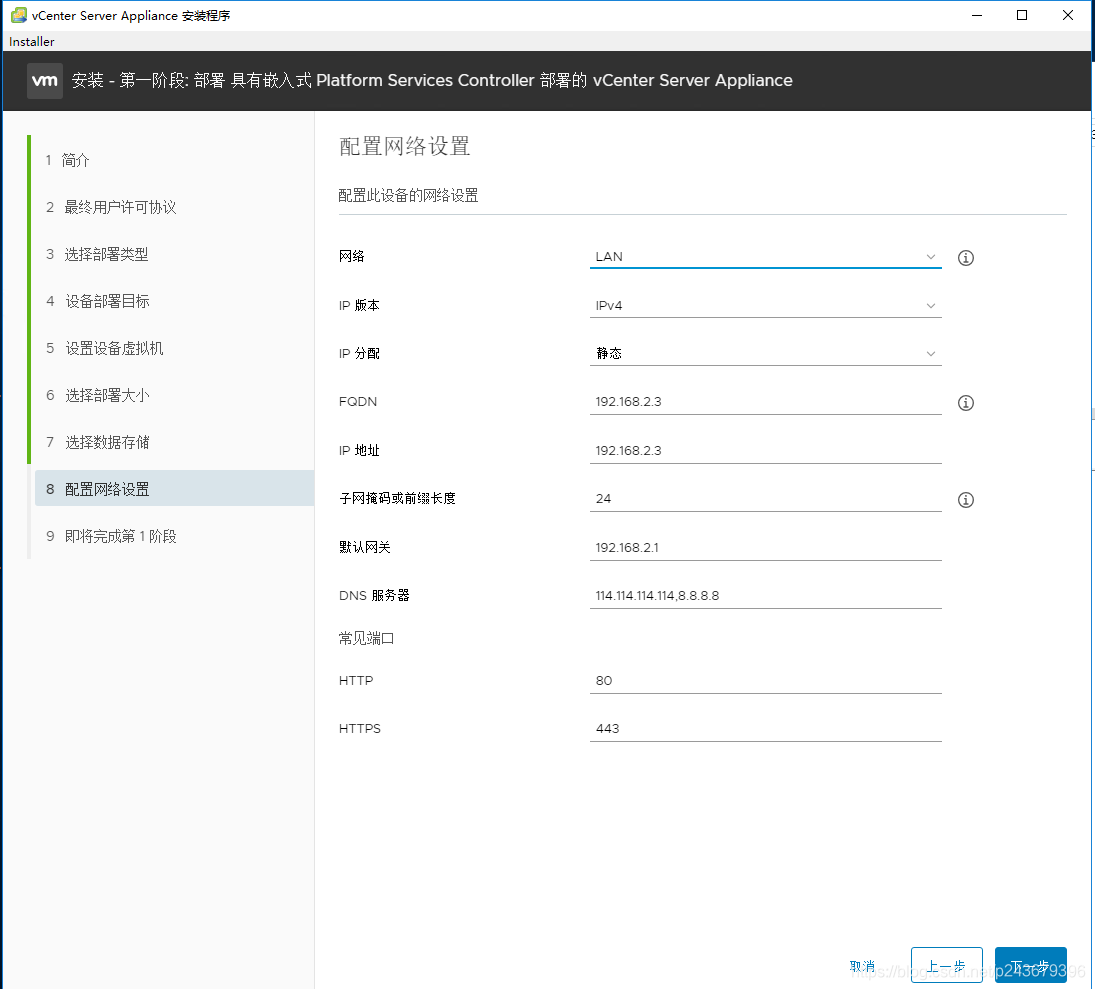This screenshot has width=1095, height=990.
Task: Click the IP 地址 input field
Action: (765, 450)
